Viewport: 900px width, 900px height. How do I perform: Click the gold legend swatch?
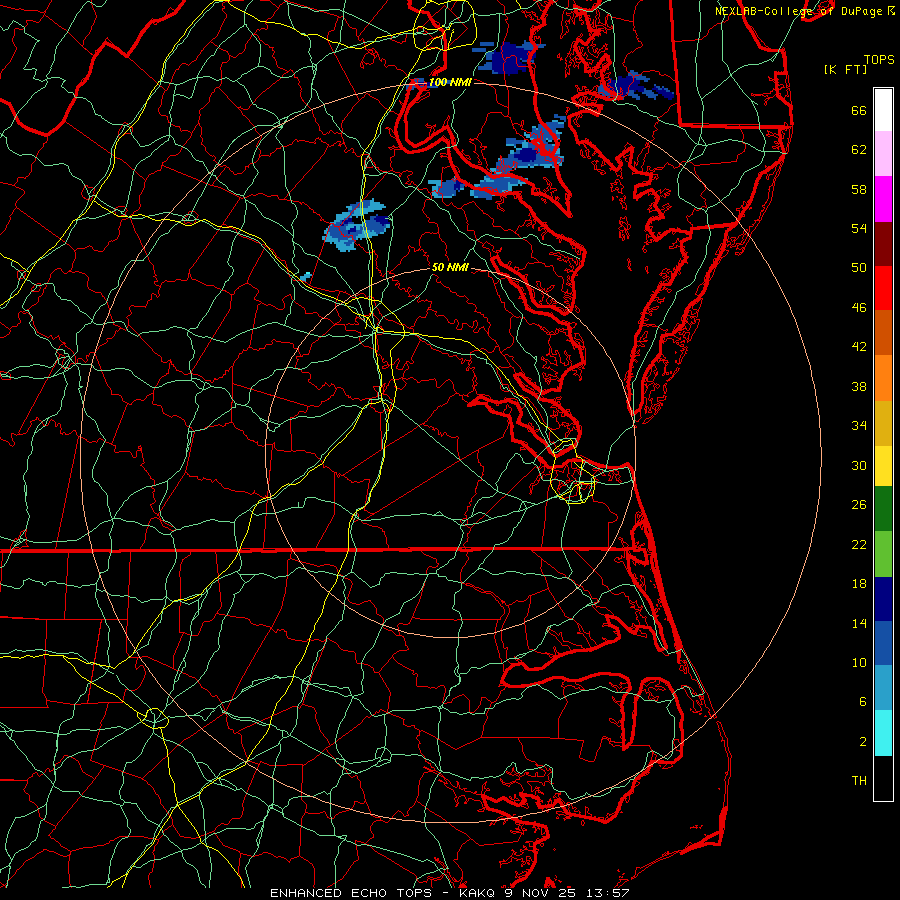[x=883, y=424]
